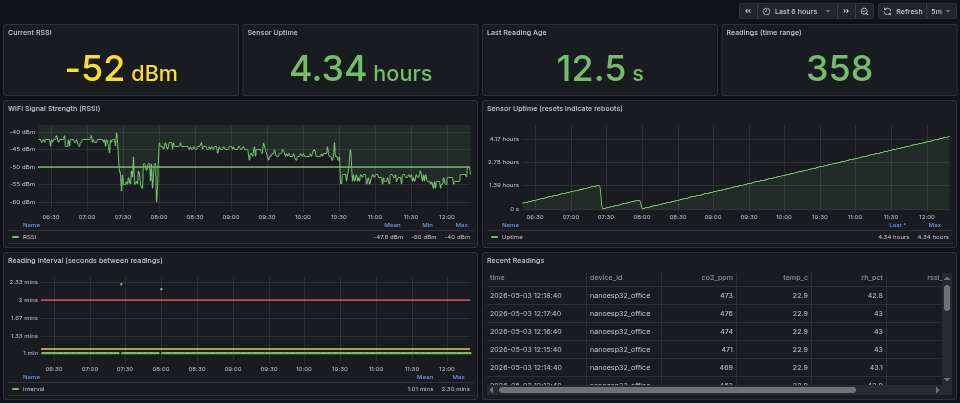Viewport: 960px width, 403px height.
Task: Open the 5m refresh interval dropdown
Action: tap(940, 11)
